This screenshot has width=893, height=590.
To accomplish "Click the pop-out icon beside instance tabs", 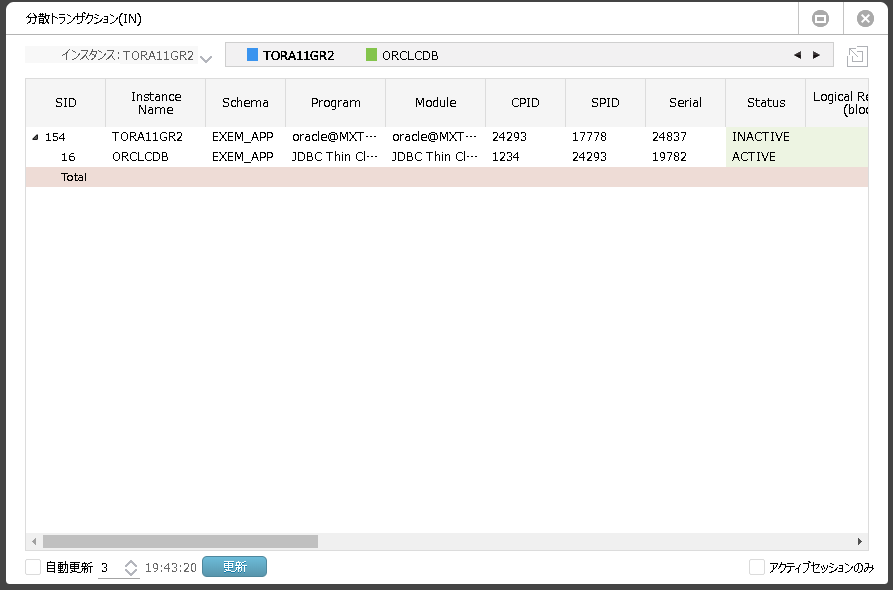I will click(x=857, y=56).
